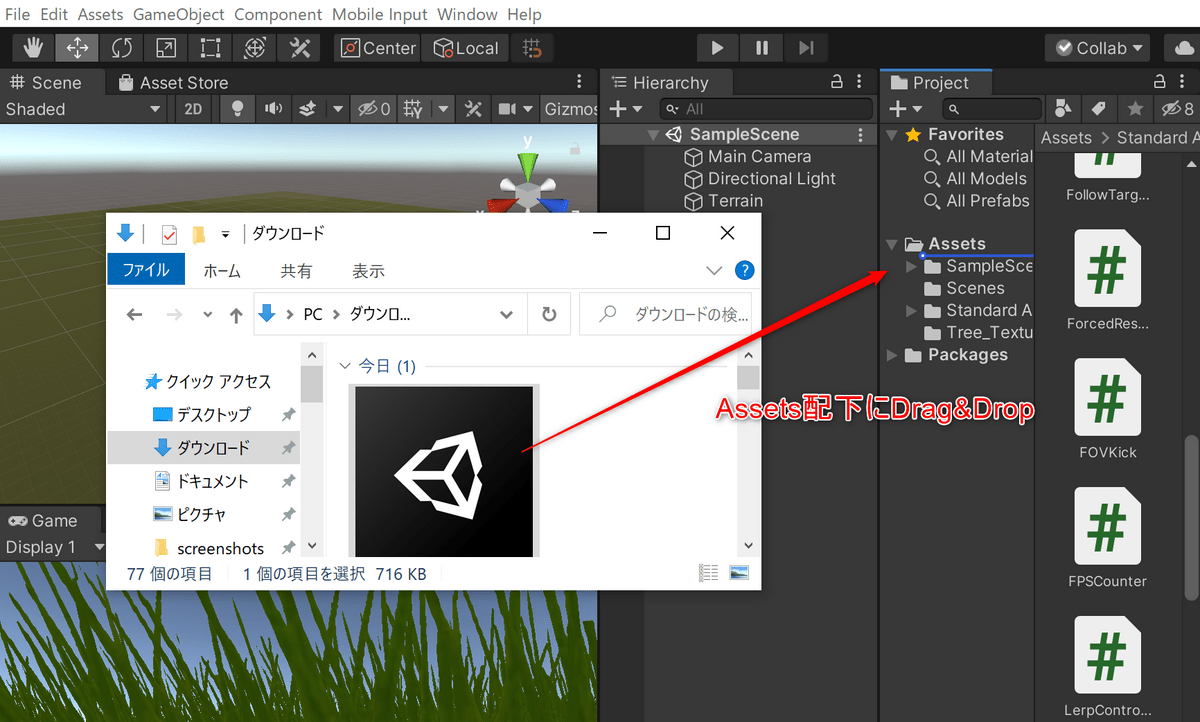
Task: Click the Step frame button
Action: (806, 48)
